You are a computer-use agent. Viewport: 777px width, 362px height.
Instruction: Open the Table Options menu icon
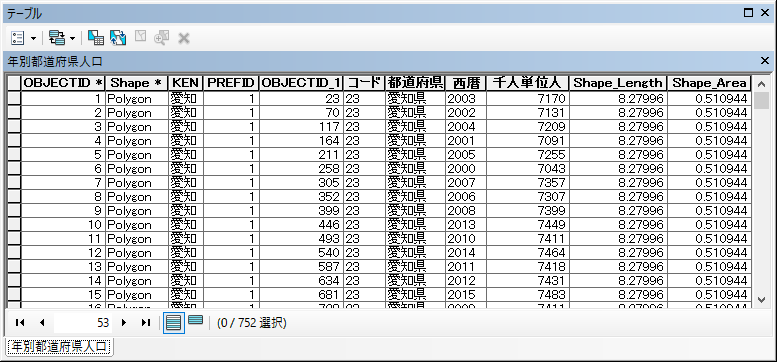coord(17,38)
